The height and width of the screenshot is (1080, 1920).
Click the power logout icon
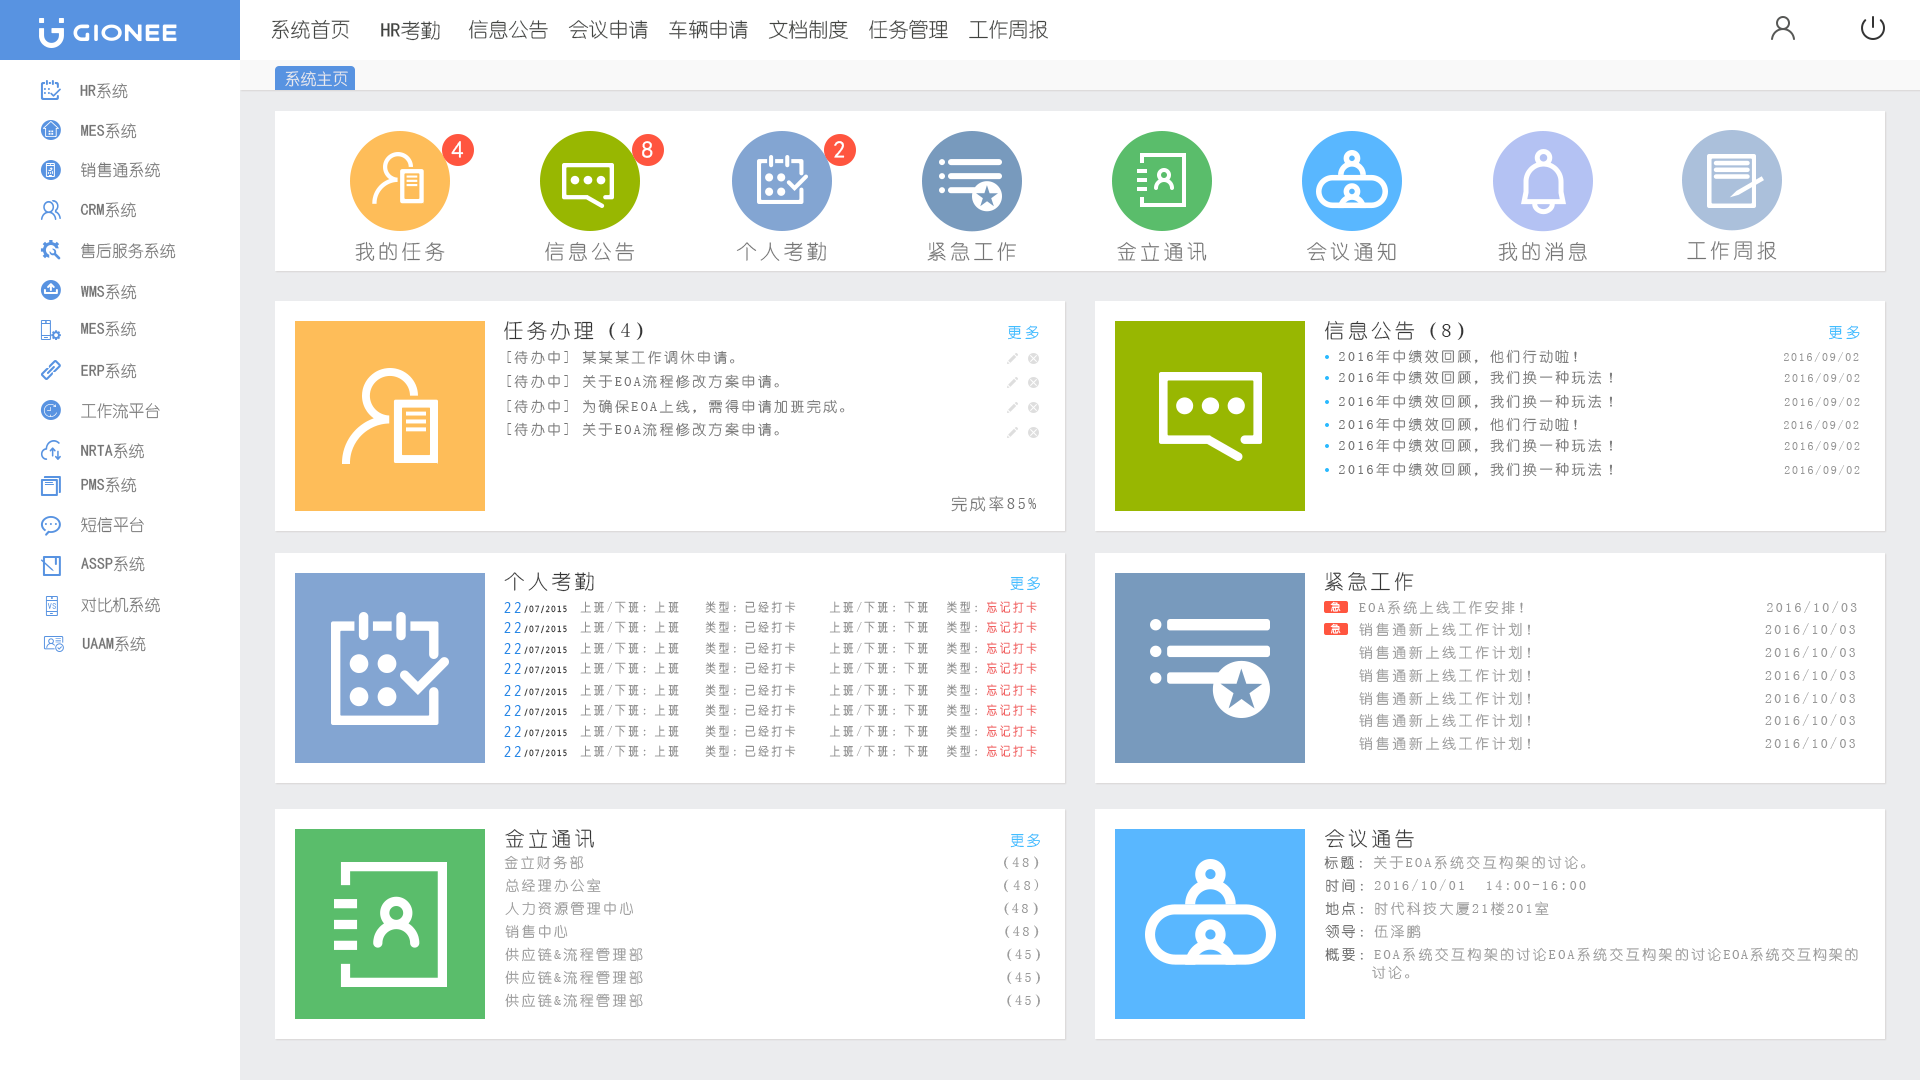click(1872, 29)
